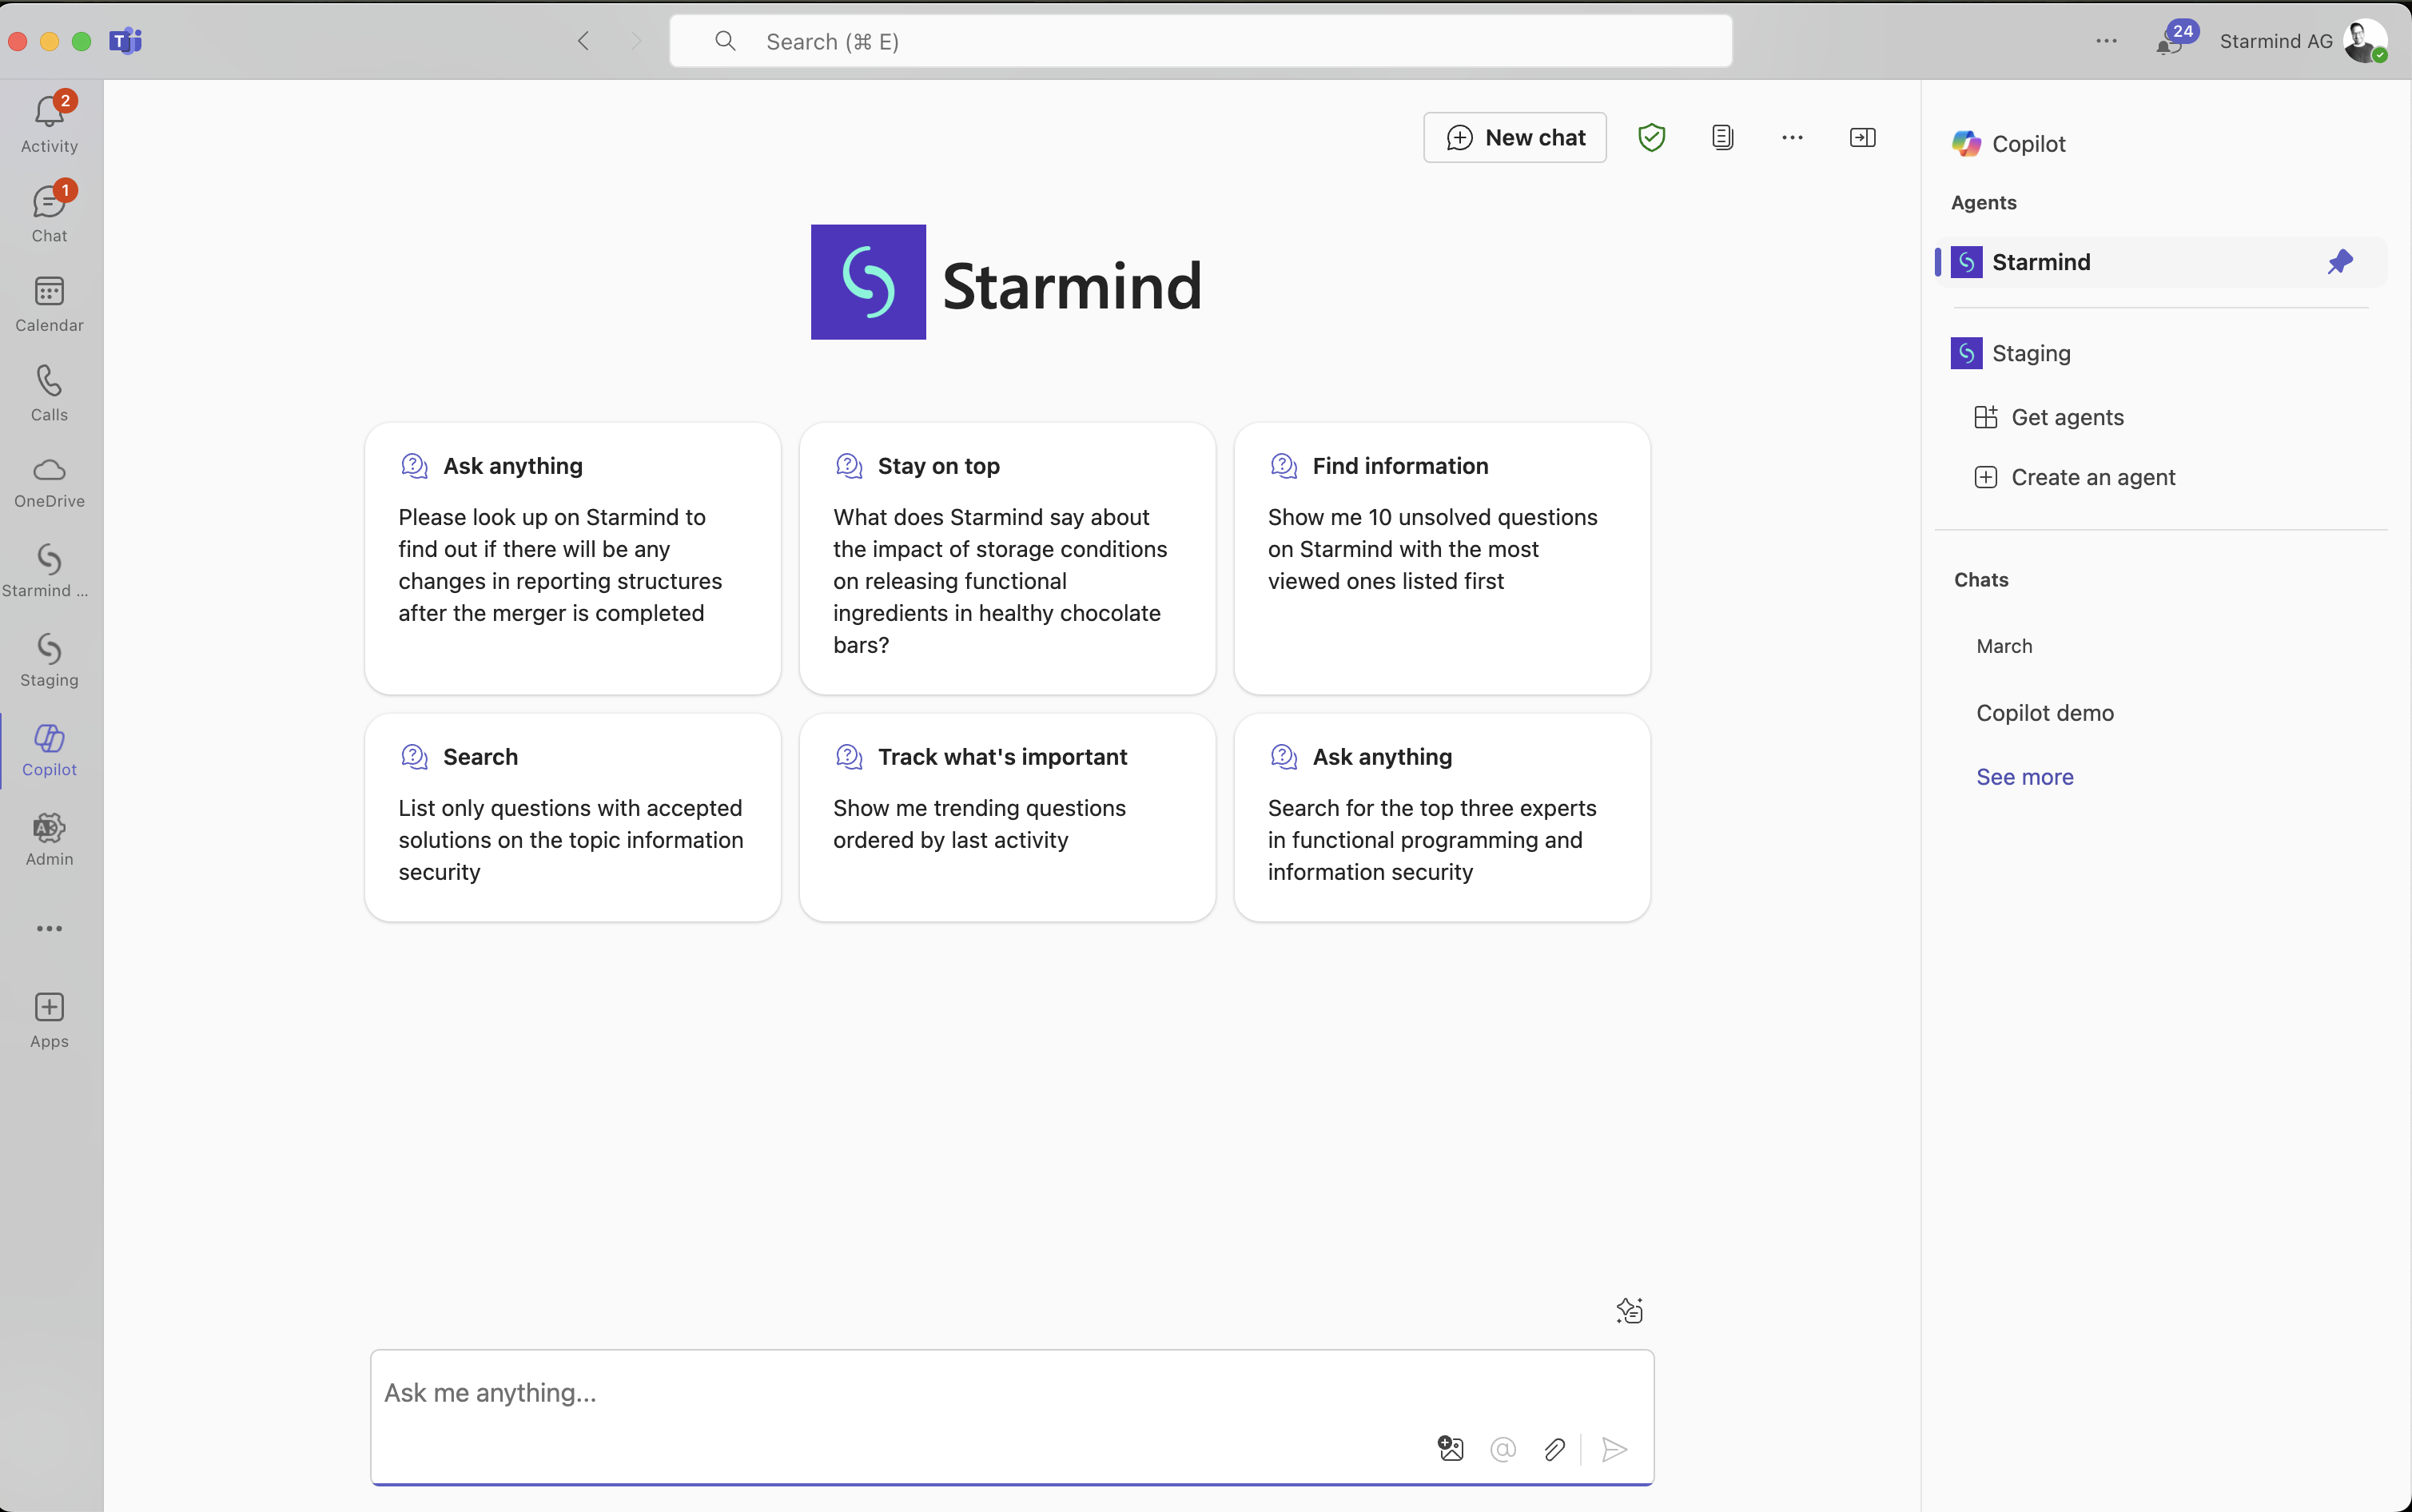Click the attach file paperclip icon
Screen dimensions: 2412x1512
coord(1554,1449)
